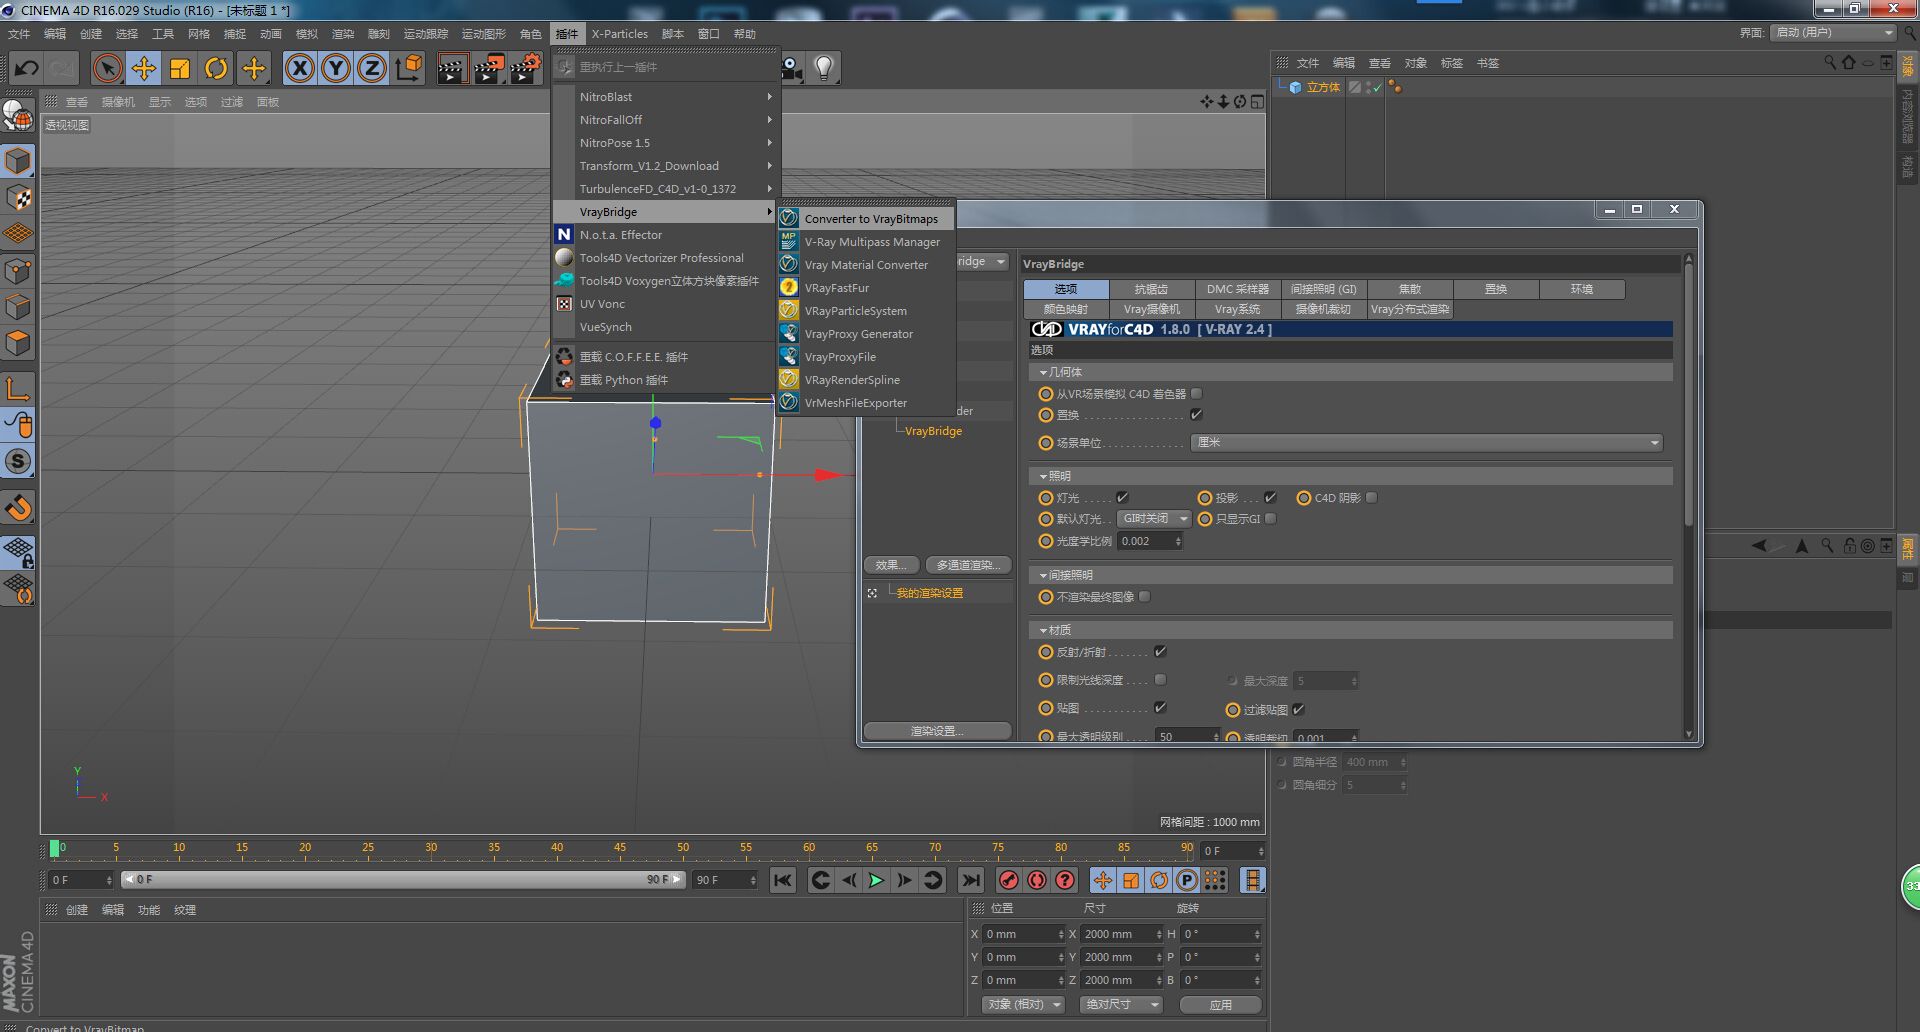Toggle 投影 checkbox
Image resolution: width=1920 pixels, height=1032 pixels.
[x=1270, y=497]
